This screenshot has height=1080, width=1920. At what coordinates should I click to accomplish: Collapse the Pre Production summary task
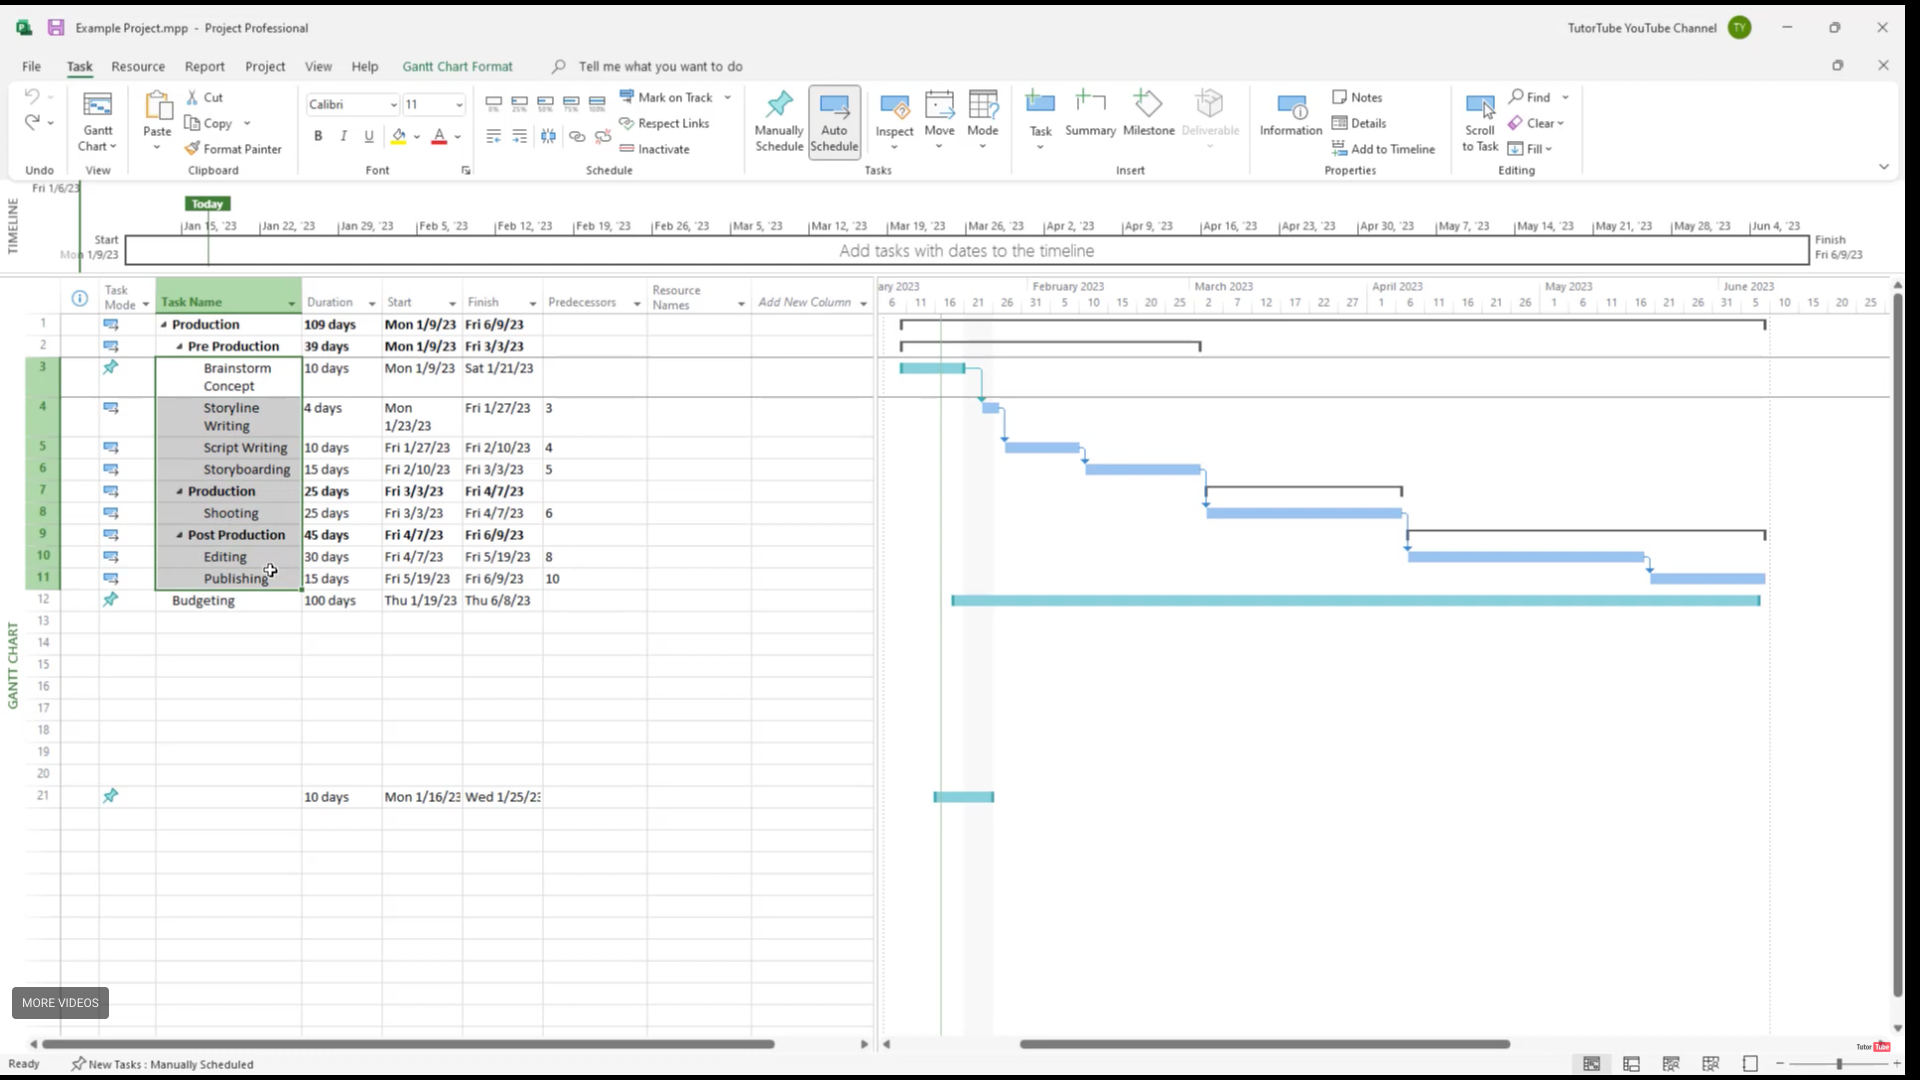click(x=180, y=347)
